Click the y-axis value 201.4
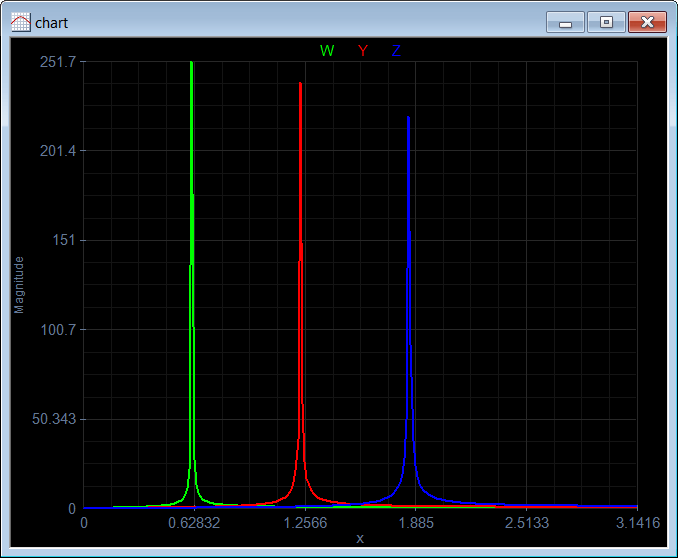This screenshot has height=558, width=678. point(58,151)
